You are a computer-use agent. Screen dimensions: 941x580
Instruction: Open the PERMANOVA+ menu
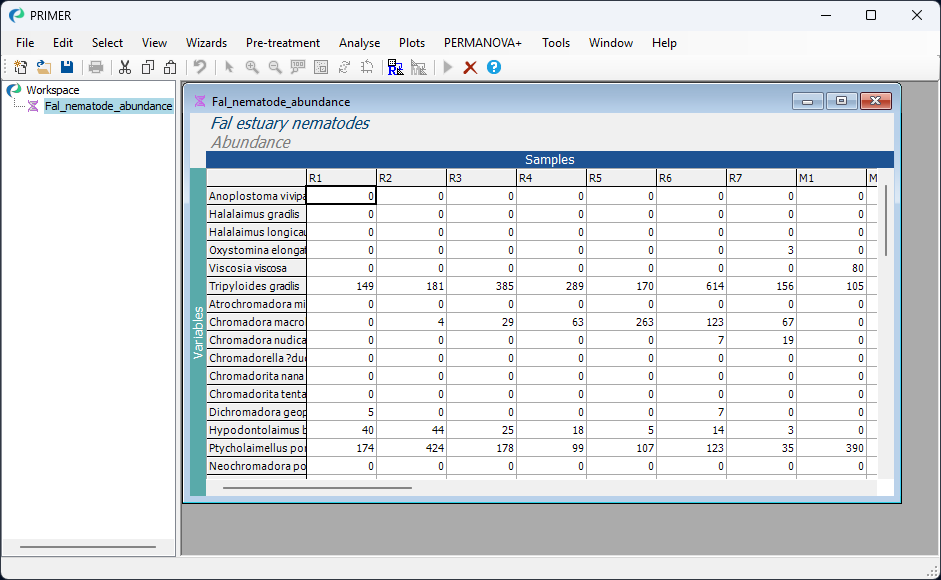point(482,43)
